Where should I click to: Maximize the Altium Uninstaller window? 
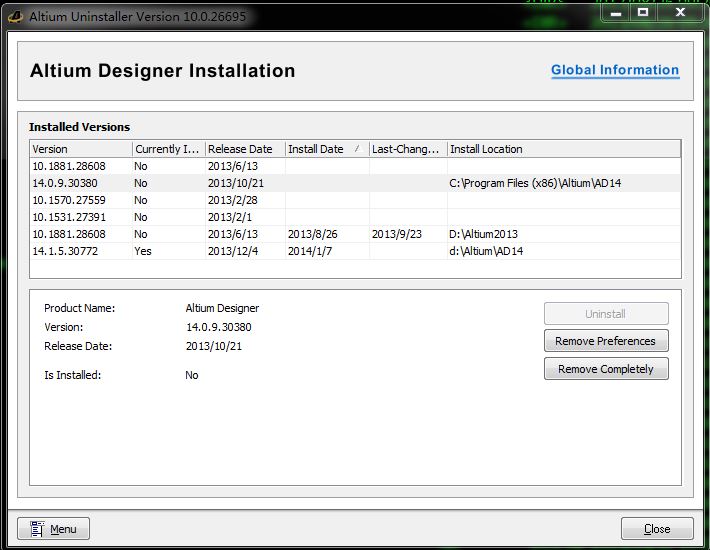(x=643, y=13)
